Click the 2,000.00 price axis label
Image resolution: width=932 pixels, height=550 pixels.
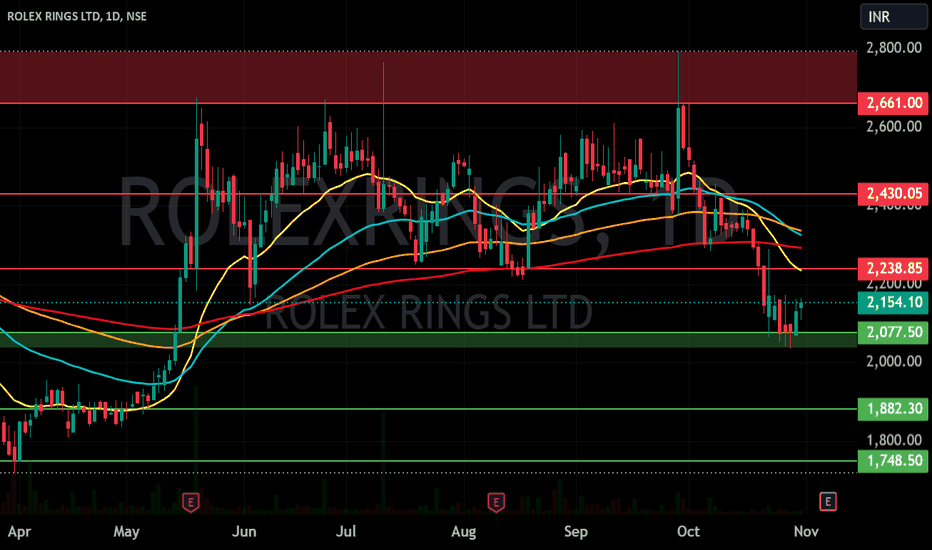tap(894, 362)
